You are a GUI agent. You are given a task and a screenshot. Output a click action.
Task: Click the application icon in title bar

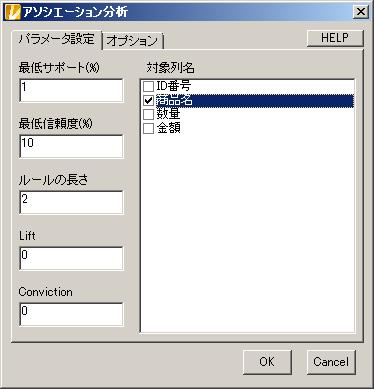point(12,12)
